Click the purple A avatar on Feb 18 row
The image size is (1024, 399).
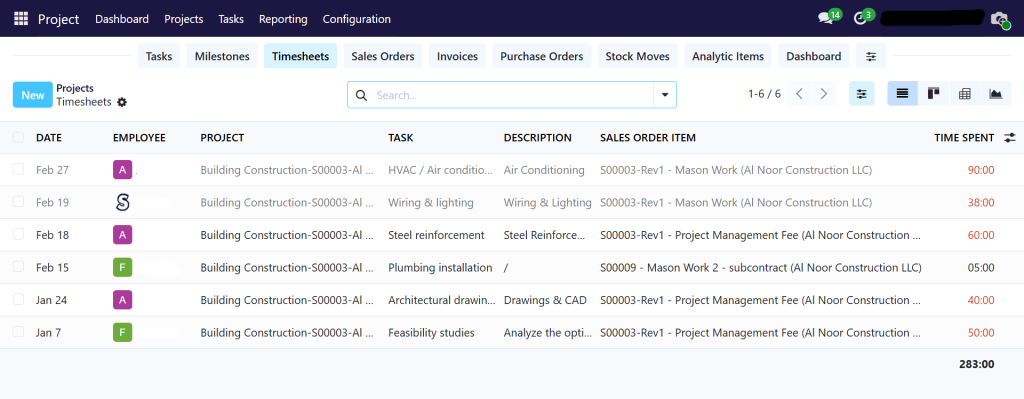(x=123, y=235)
